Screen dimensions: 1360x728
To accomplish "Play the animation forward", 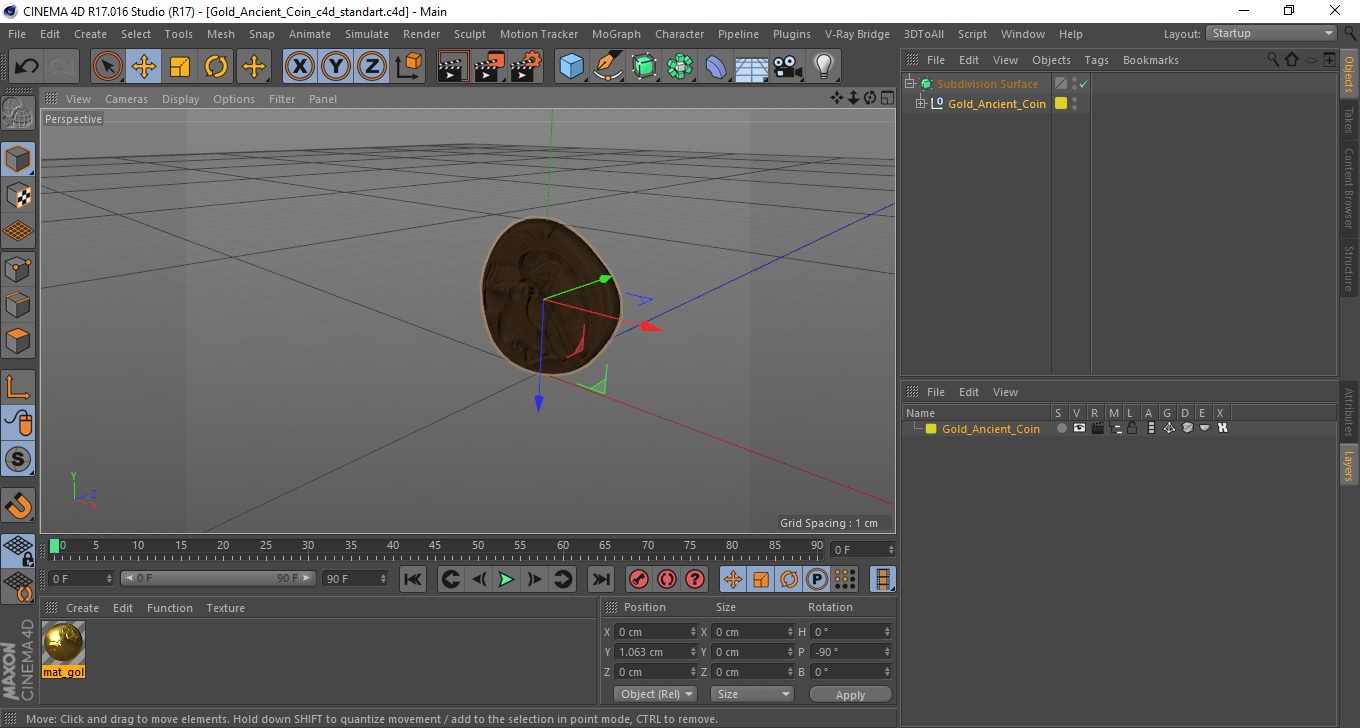I will pyautogui.click(x=507, y=579).
